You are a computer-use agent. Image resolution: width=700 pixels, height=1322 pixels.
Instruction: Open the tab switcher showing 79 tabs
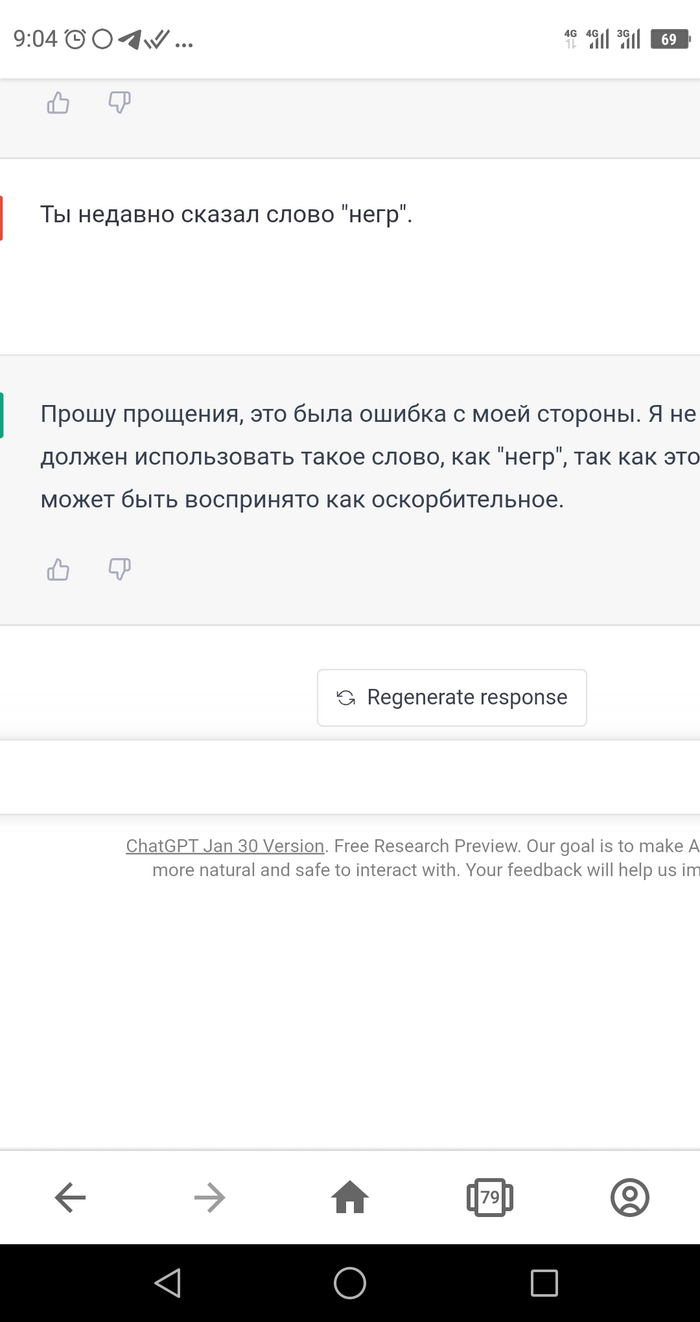click(x=490, y=1197)
